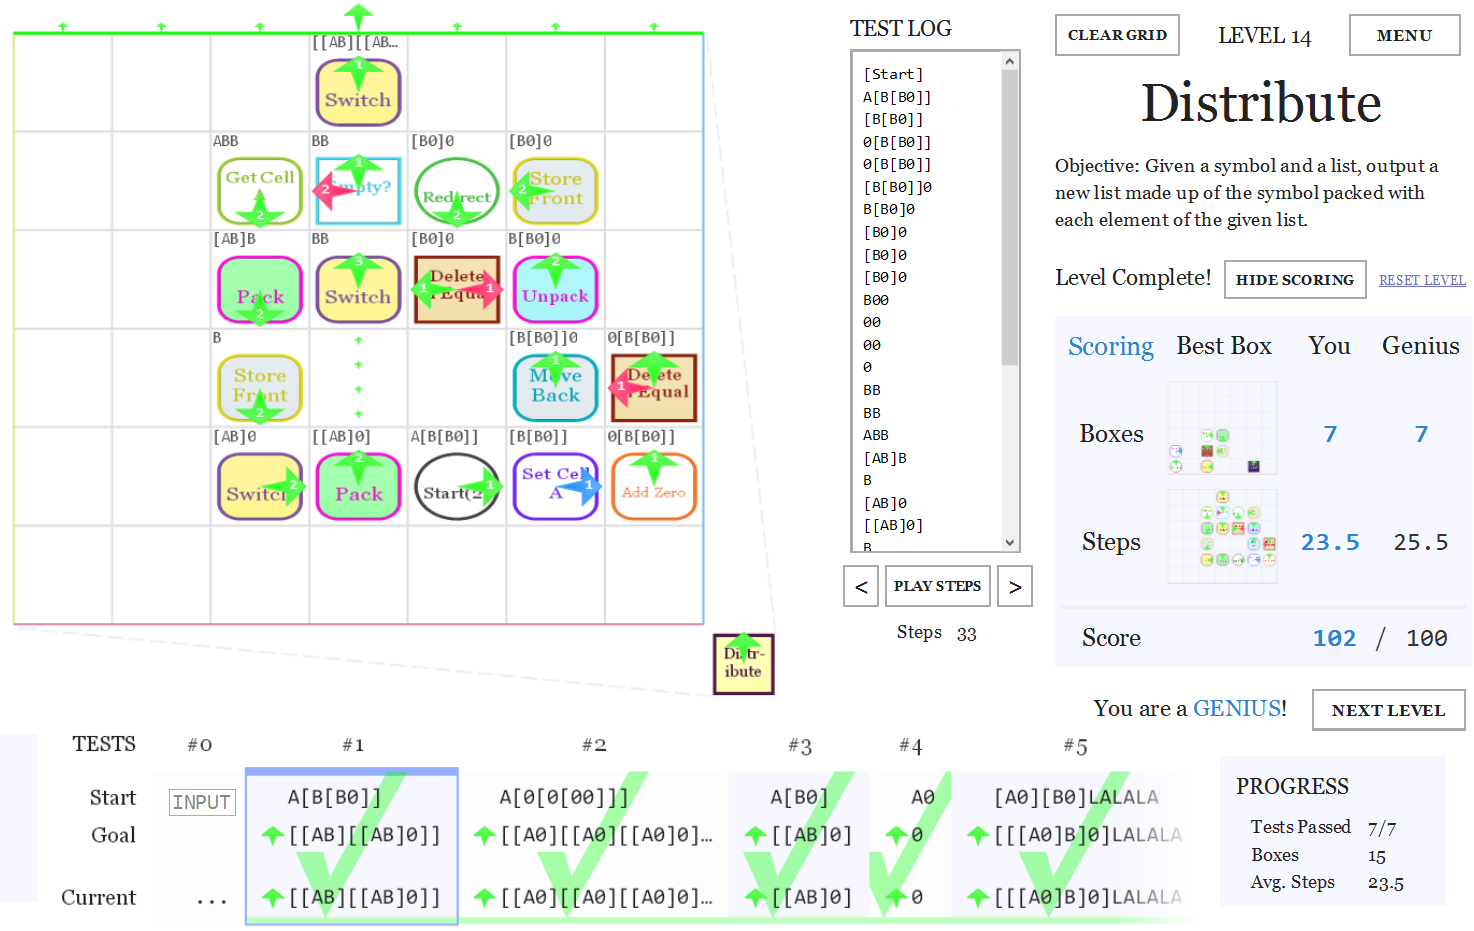Click the Get Cell box

click(x=260, y=190)
